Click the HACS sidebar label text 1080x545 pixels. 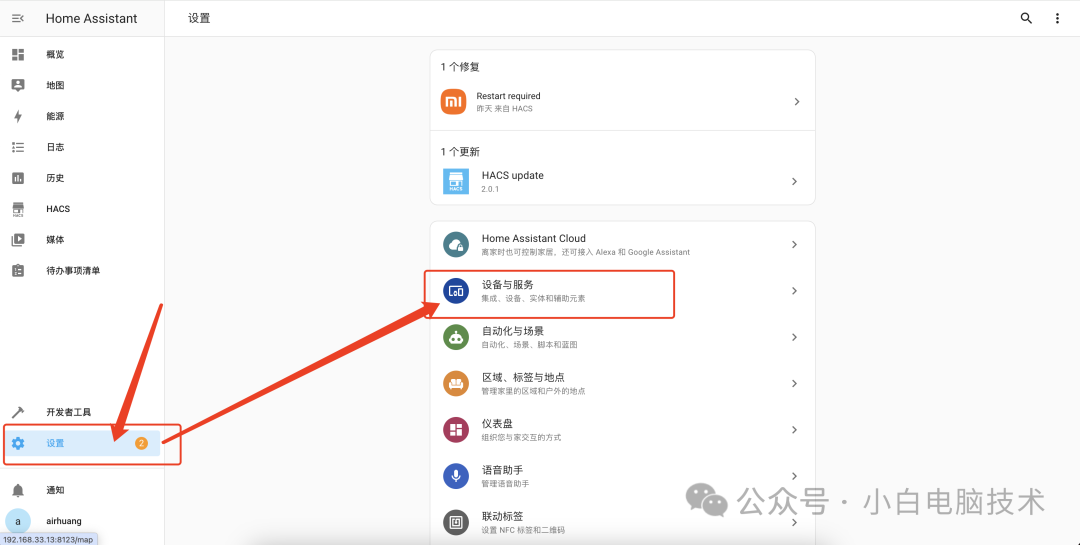(58, 209)
